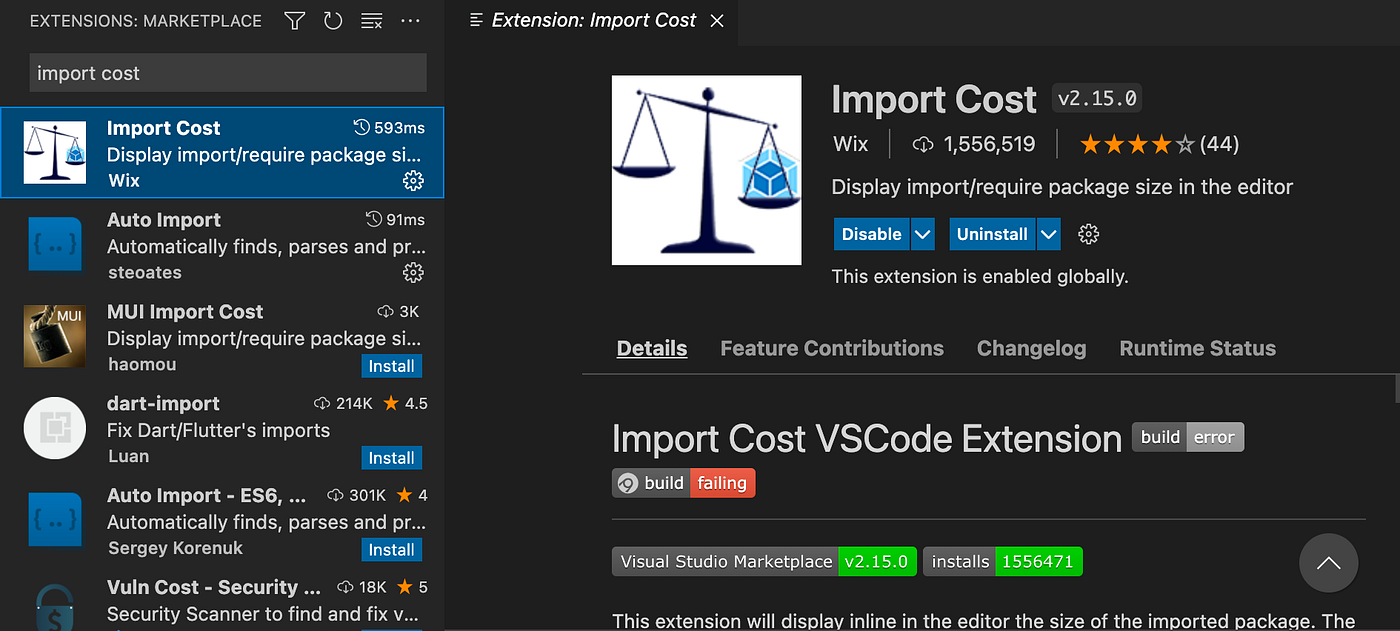Click the Import Cost scales thumbnail in list

click(55, 152)
